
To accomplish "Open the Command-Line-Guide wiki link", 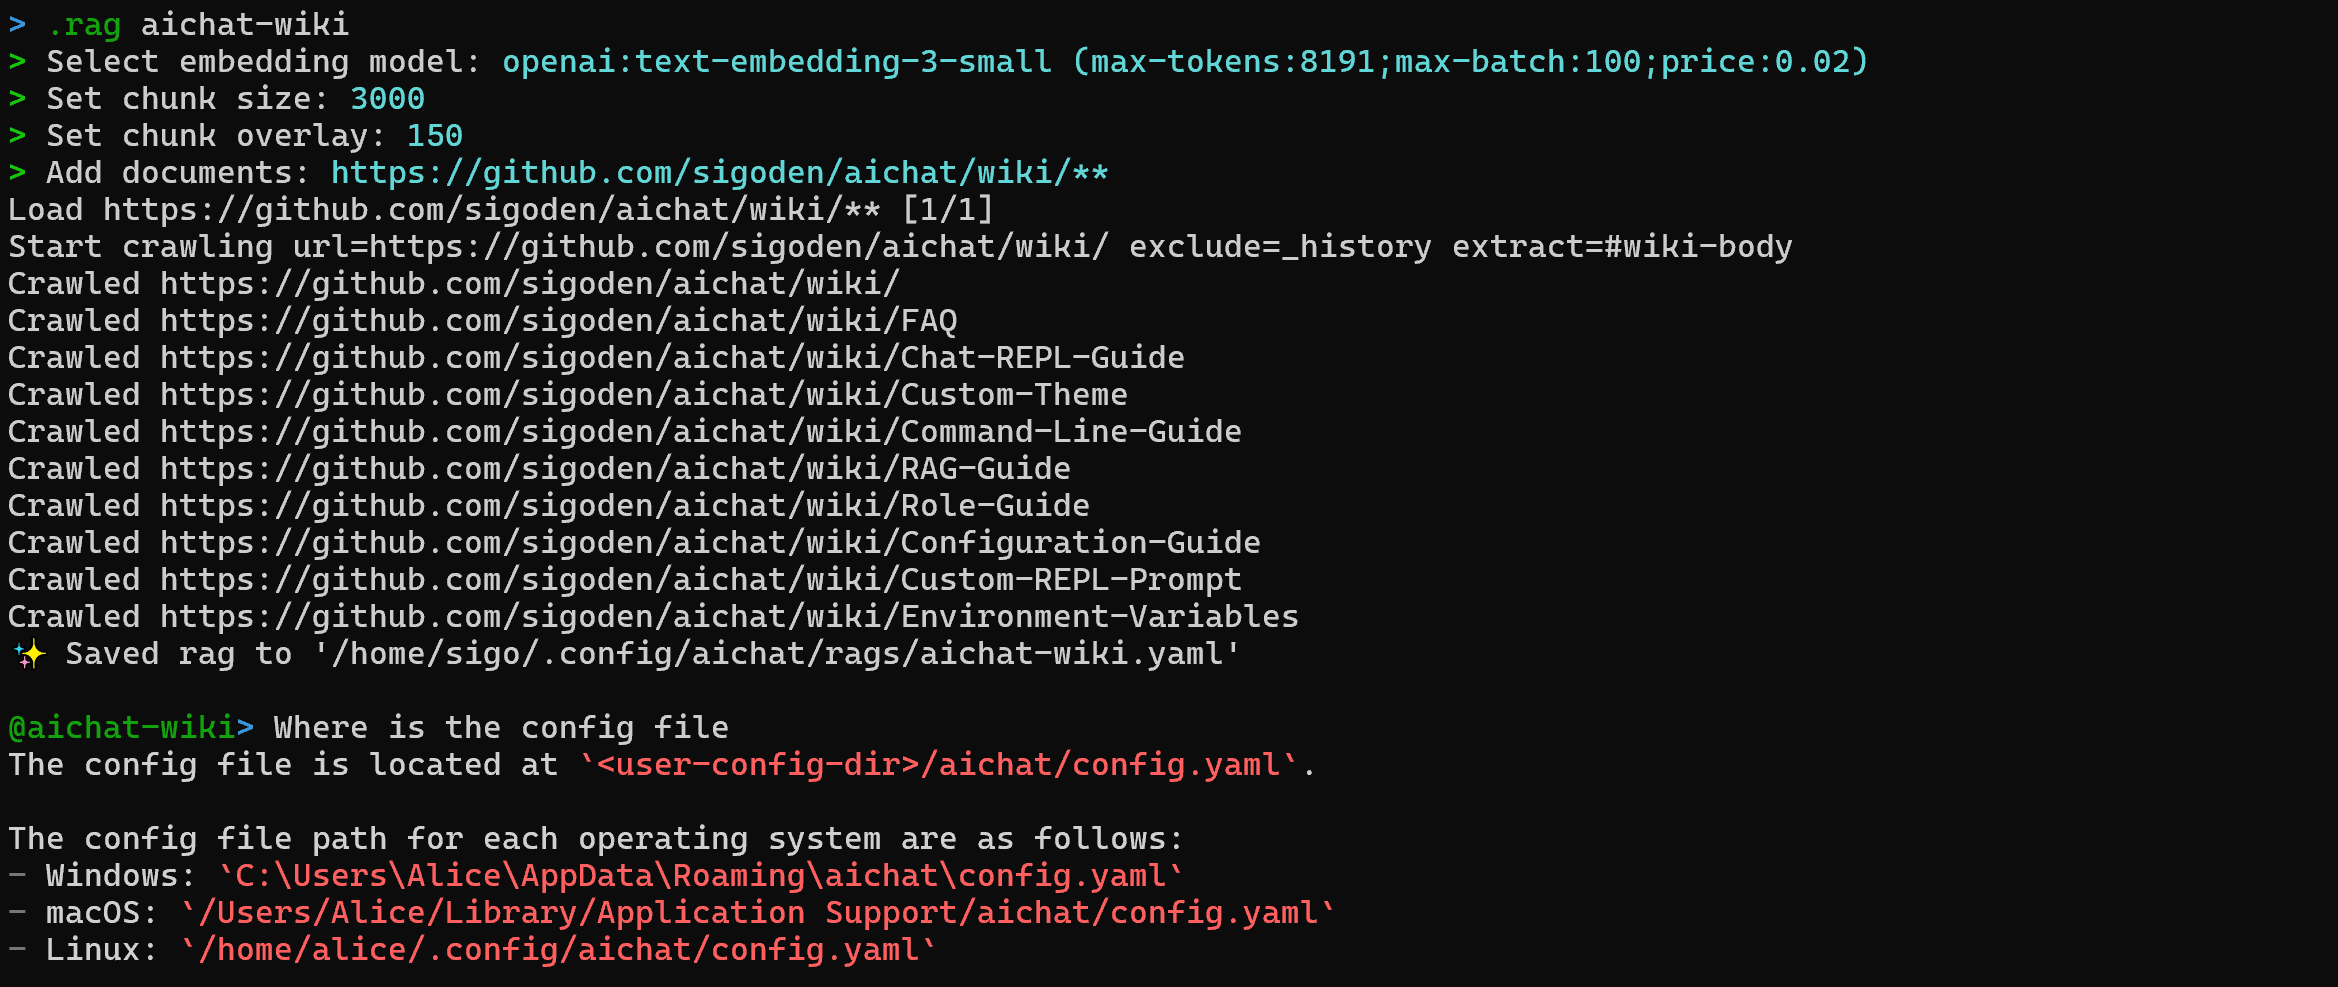I will 700,432.
